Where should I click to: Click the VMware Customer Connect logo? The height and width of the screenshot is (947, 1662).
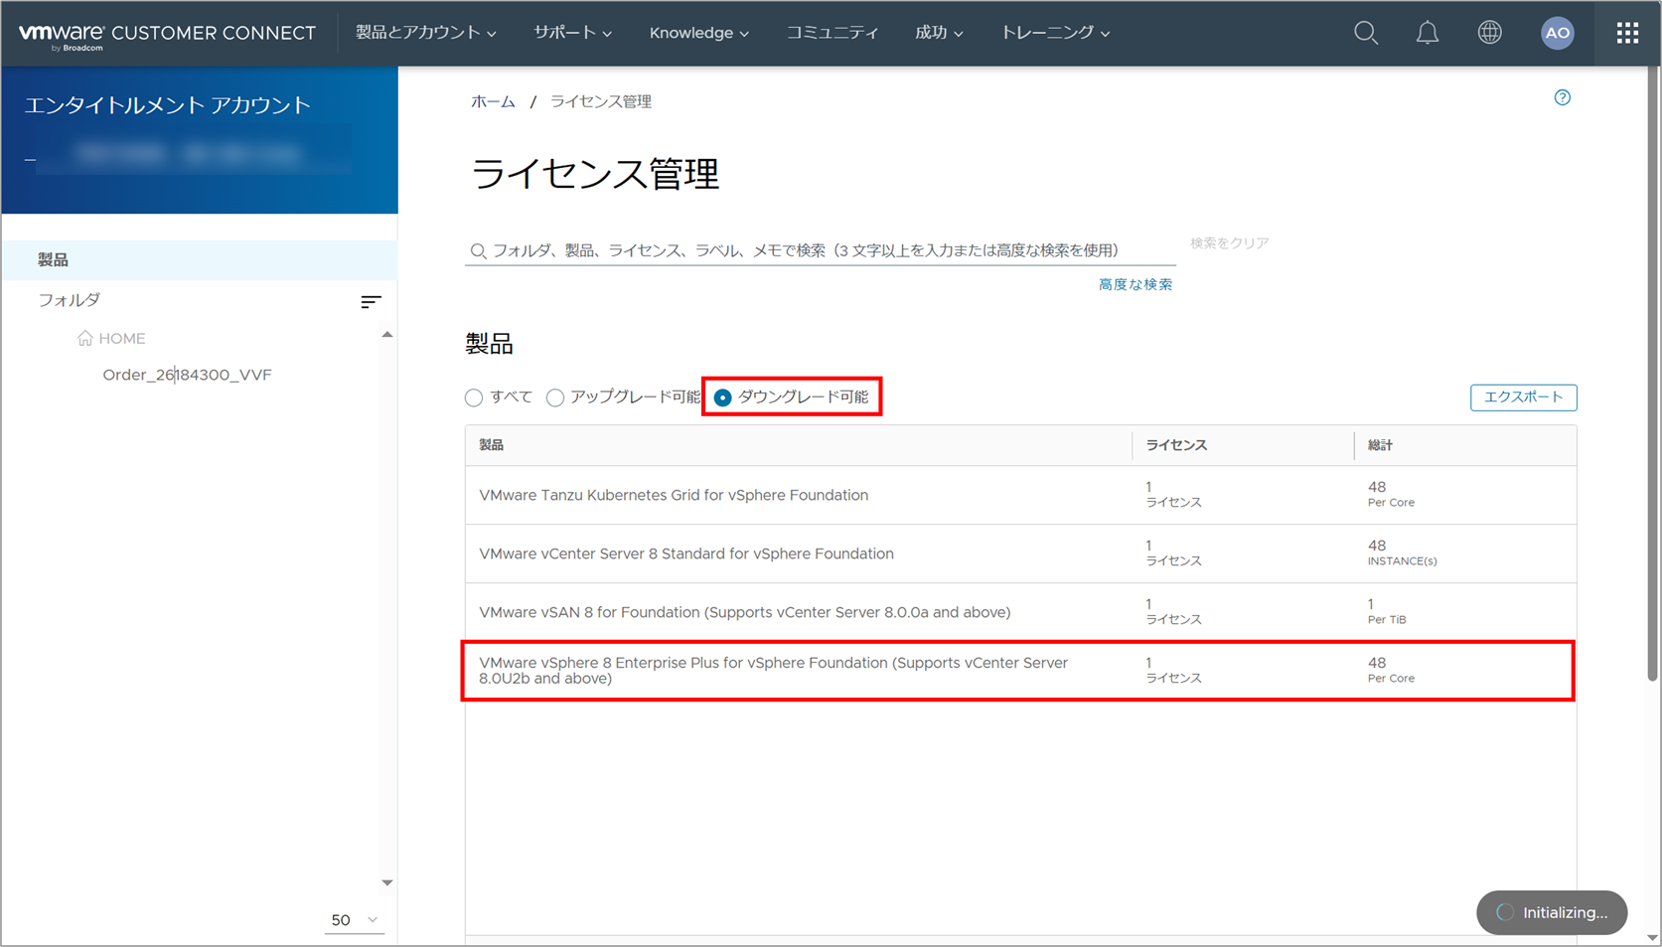coord(167,34)
